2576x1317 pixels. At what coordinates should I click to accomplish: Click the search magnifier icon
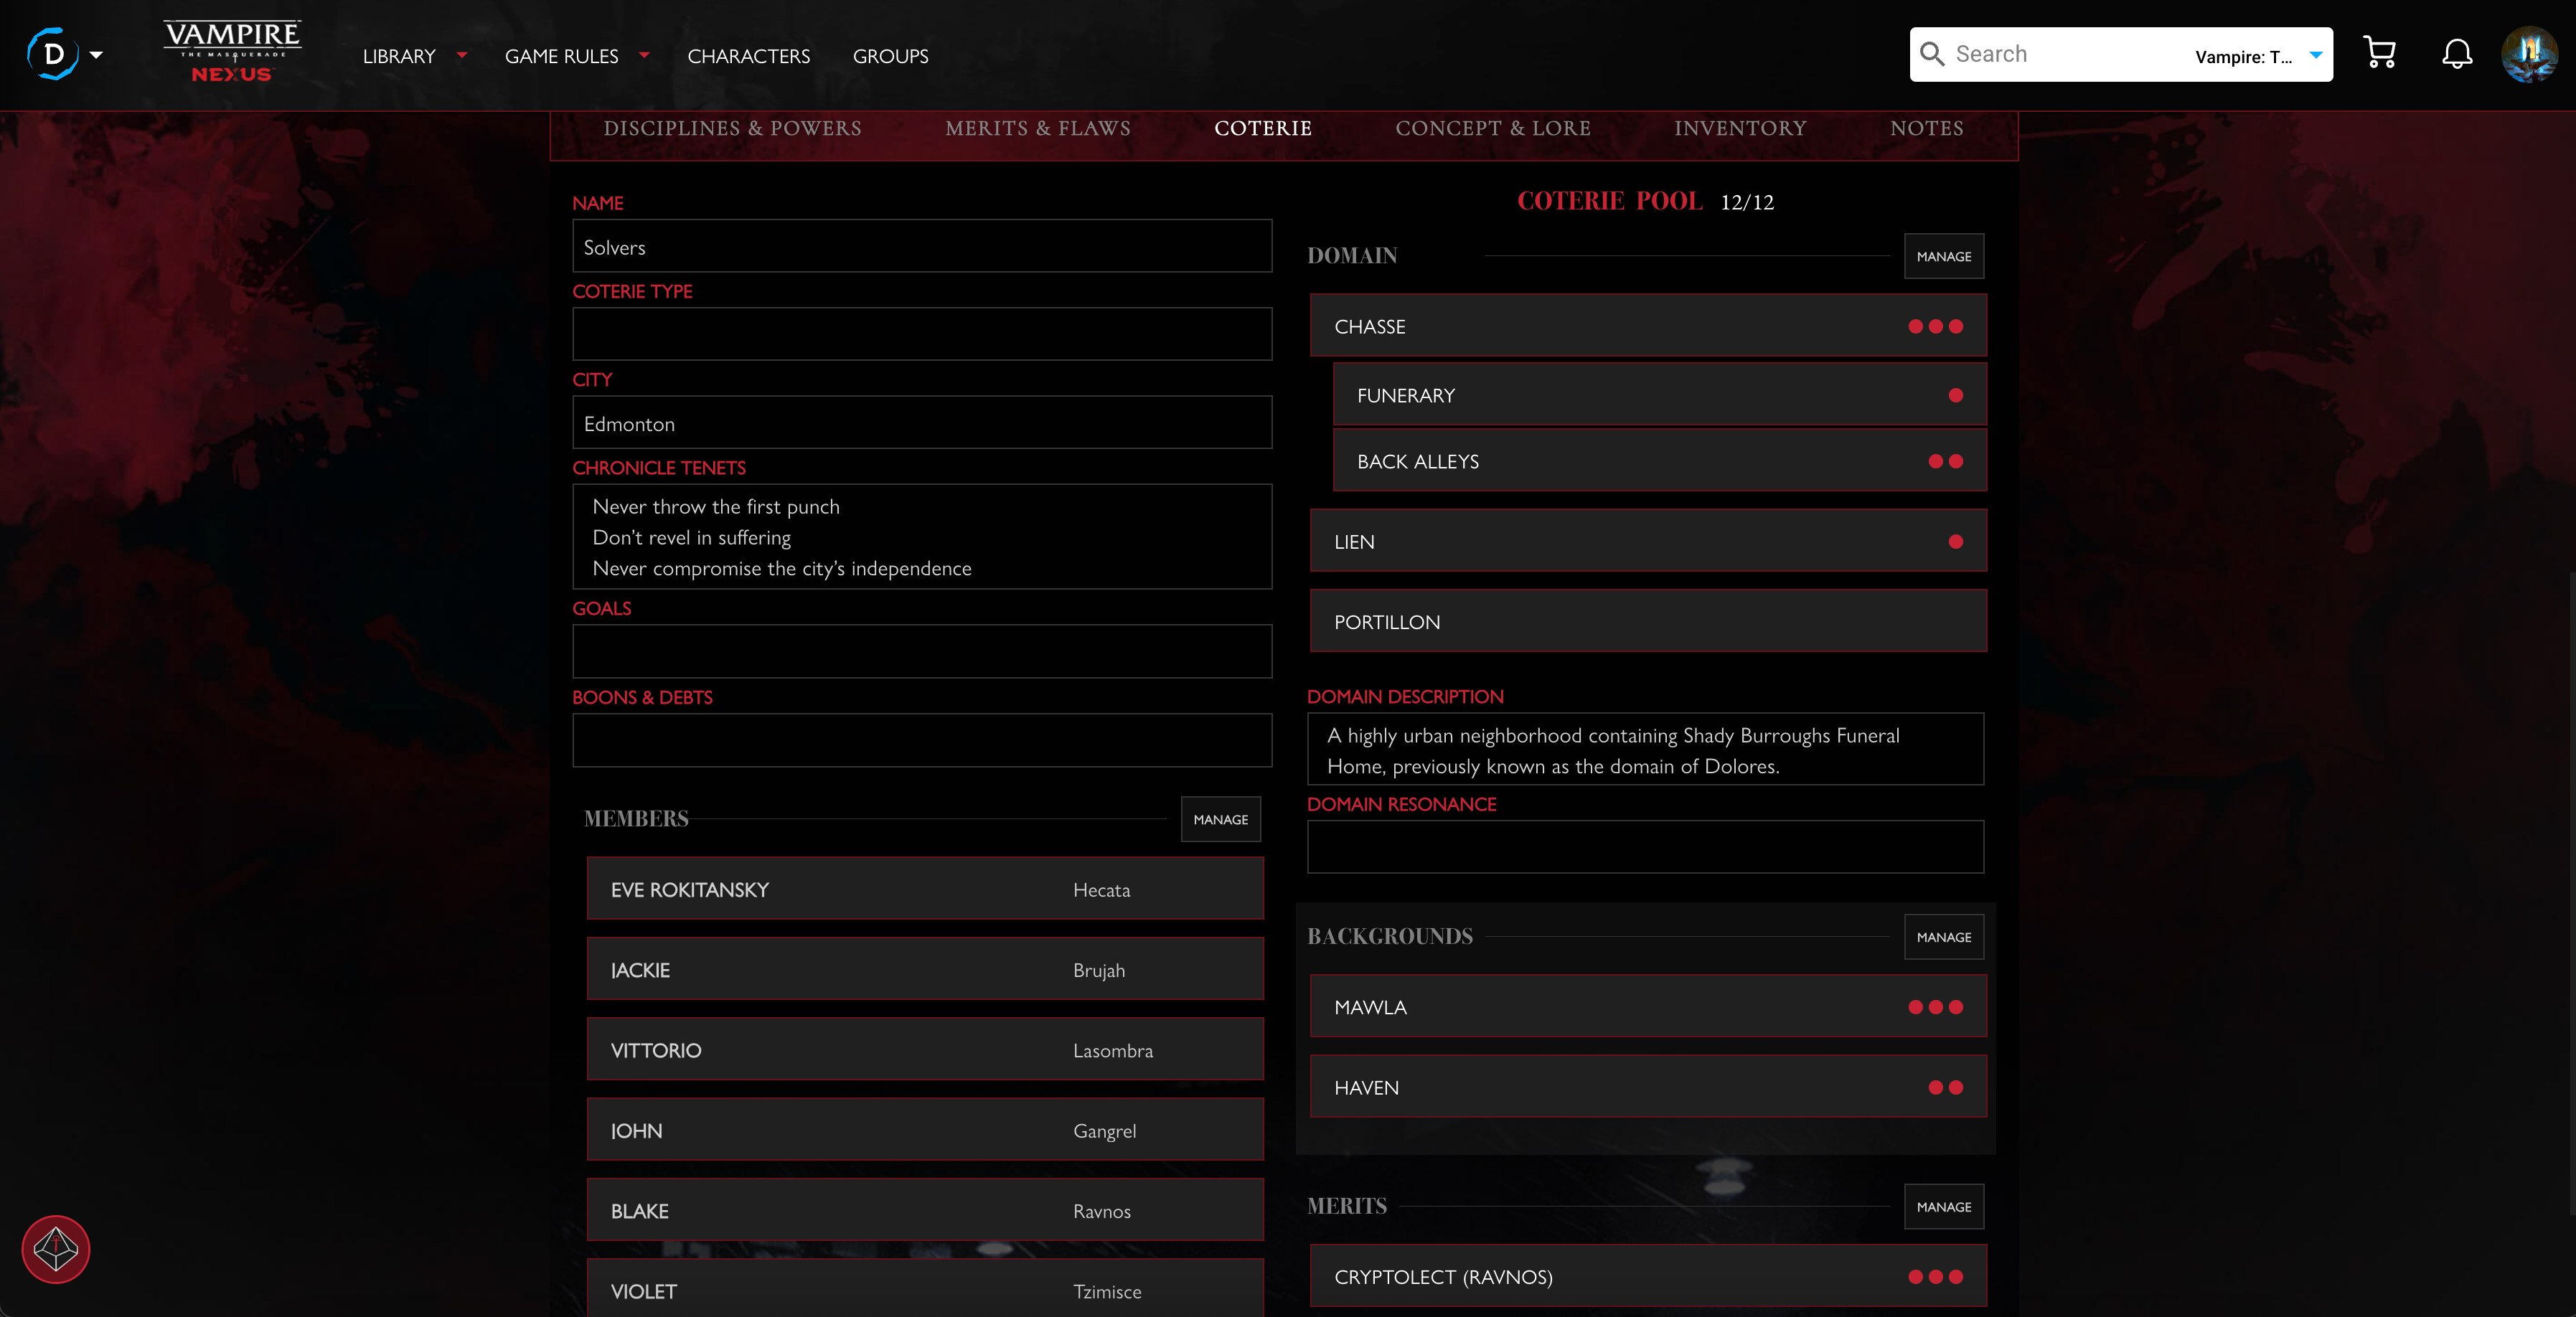pyautogui.click(x=1932, y=54)
